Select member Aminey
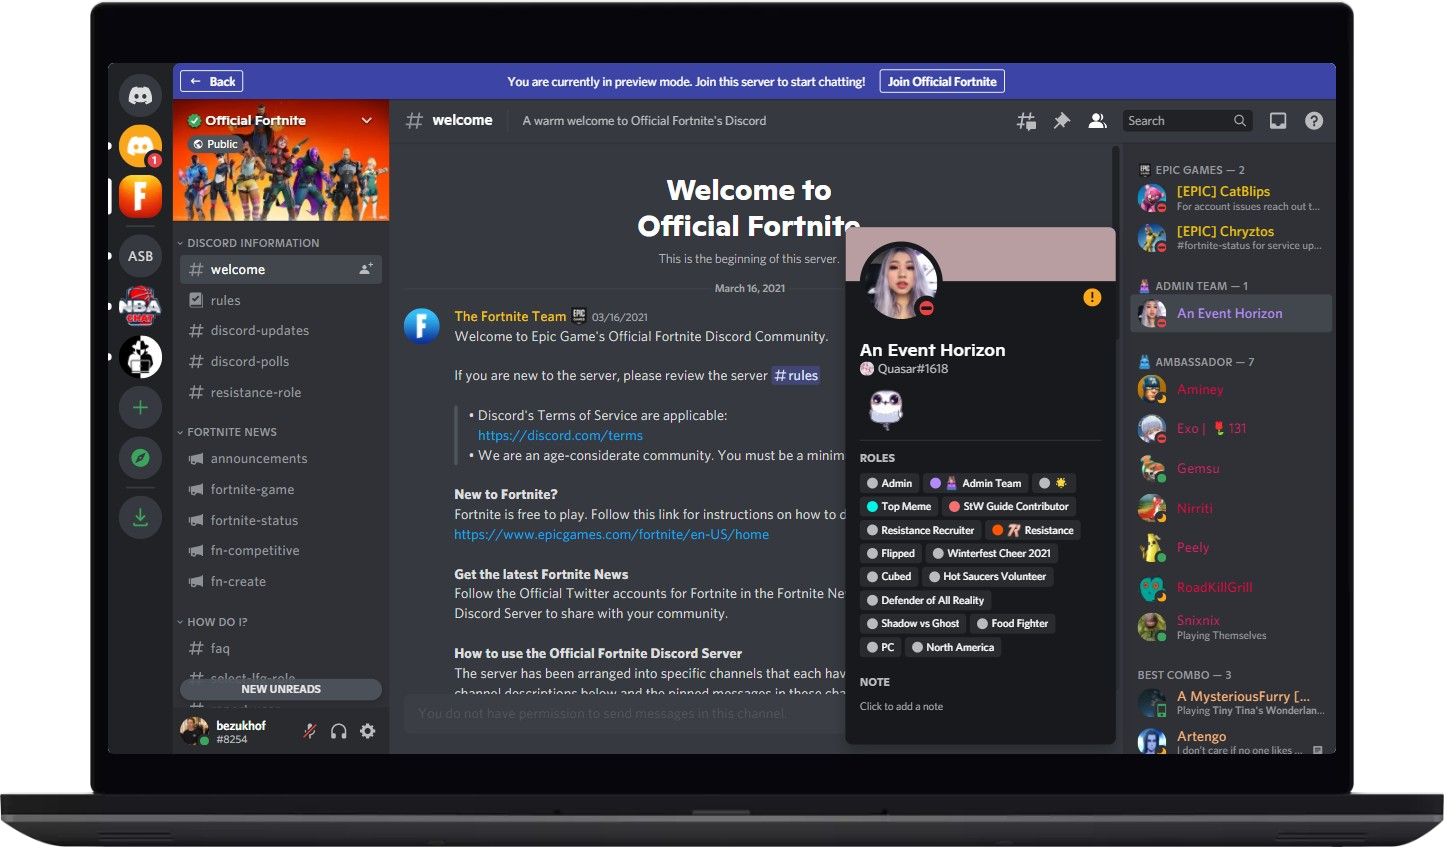The height and width of the screenshot is (847, 1444). point(1233,390)
